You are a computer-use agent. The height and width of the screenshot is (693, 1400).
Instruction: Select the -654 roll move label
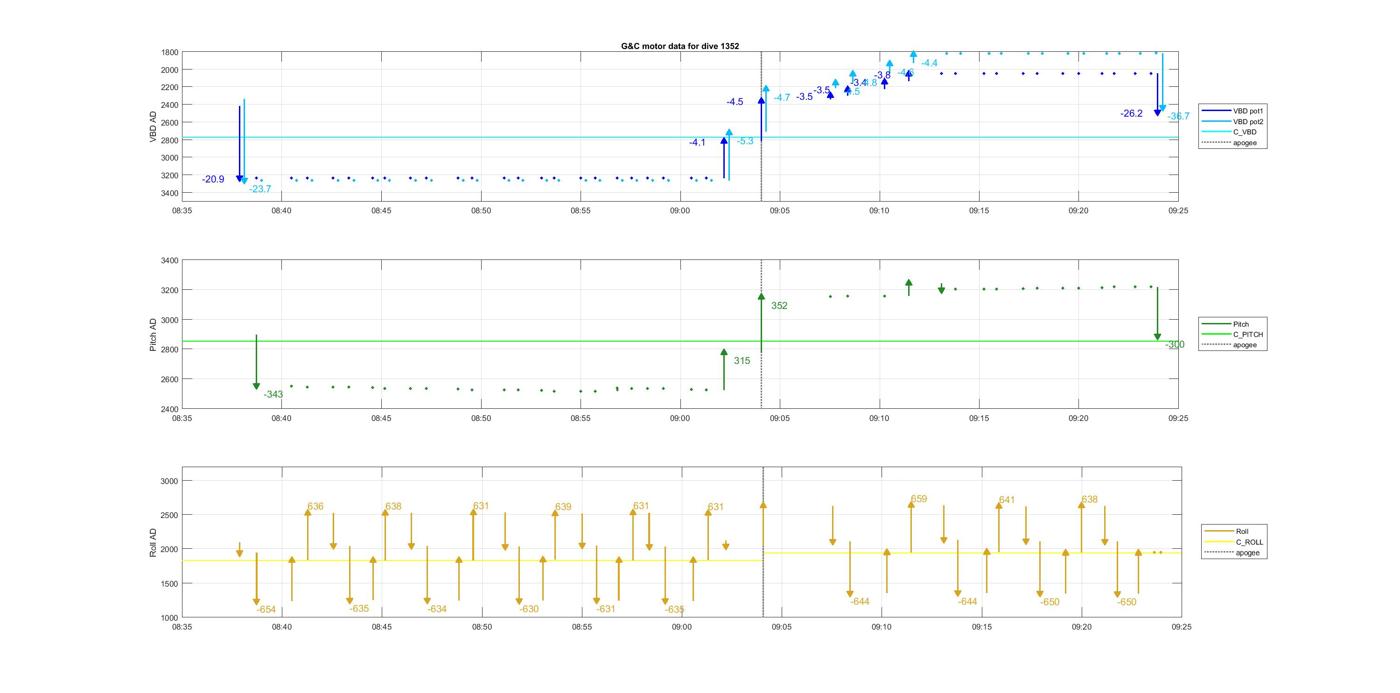tap(266, 609)
